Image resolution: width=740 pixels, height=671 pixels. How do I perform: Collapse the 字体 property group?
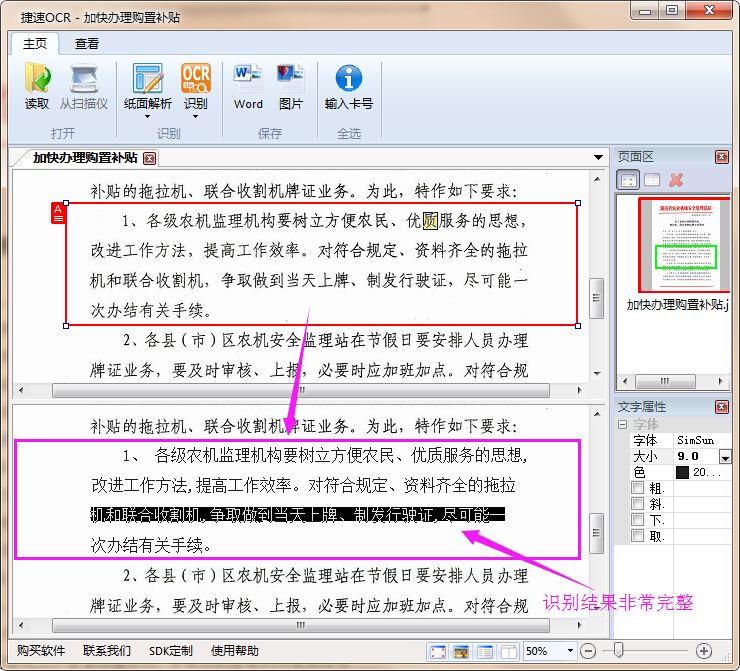coord(622,424)
